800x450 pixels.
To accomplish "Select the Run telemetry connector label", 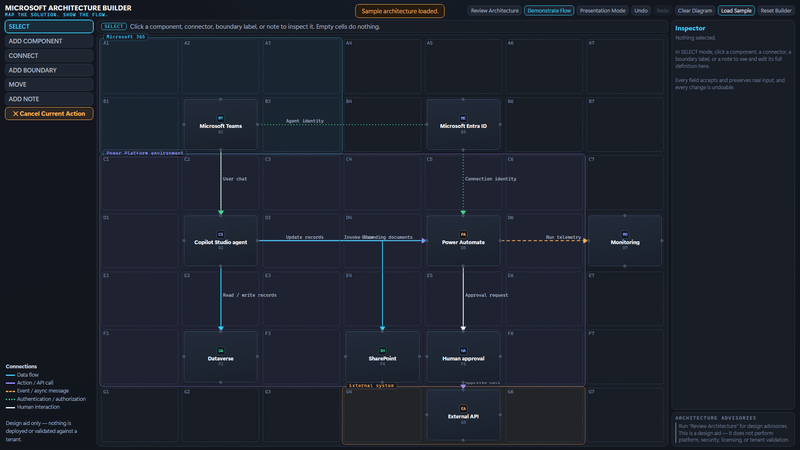I will point(563,237).
